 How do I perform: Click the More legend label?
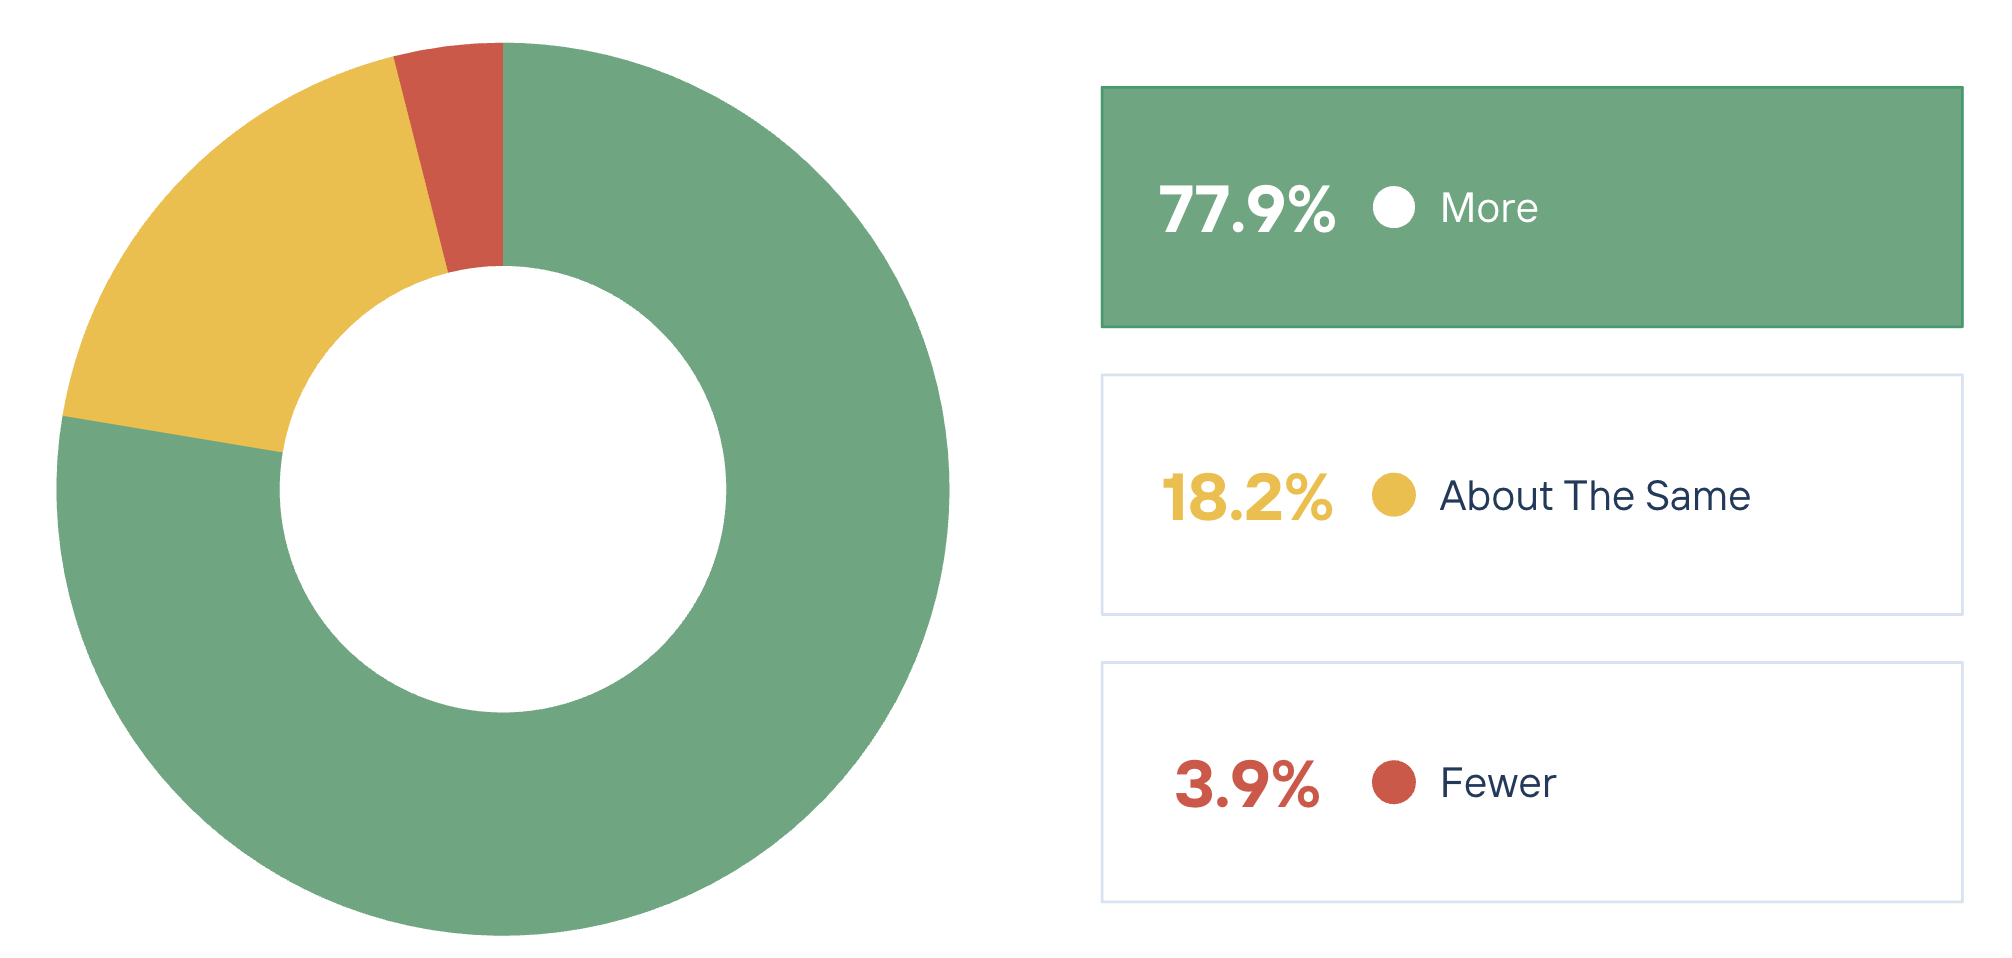click(1488, 208)
